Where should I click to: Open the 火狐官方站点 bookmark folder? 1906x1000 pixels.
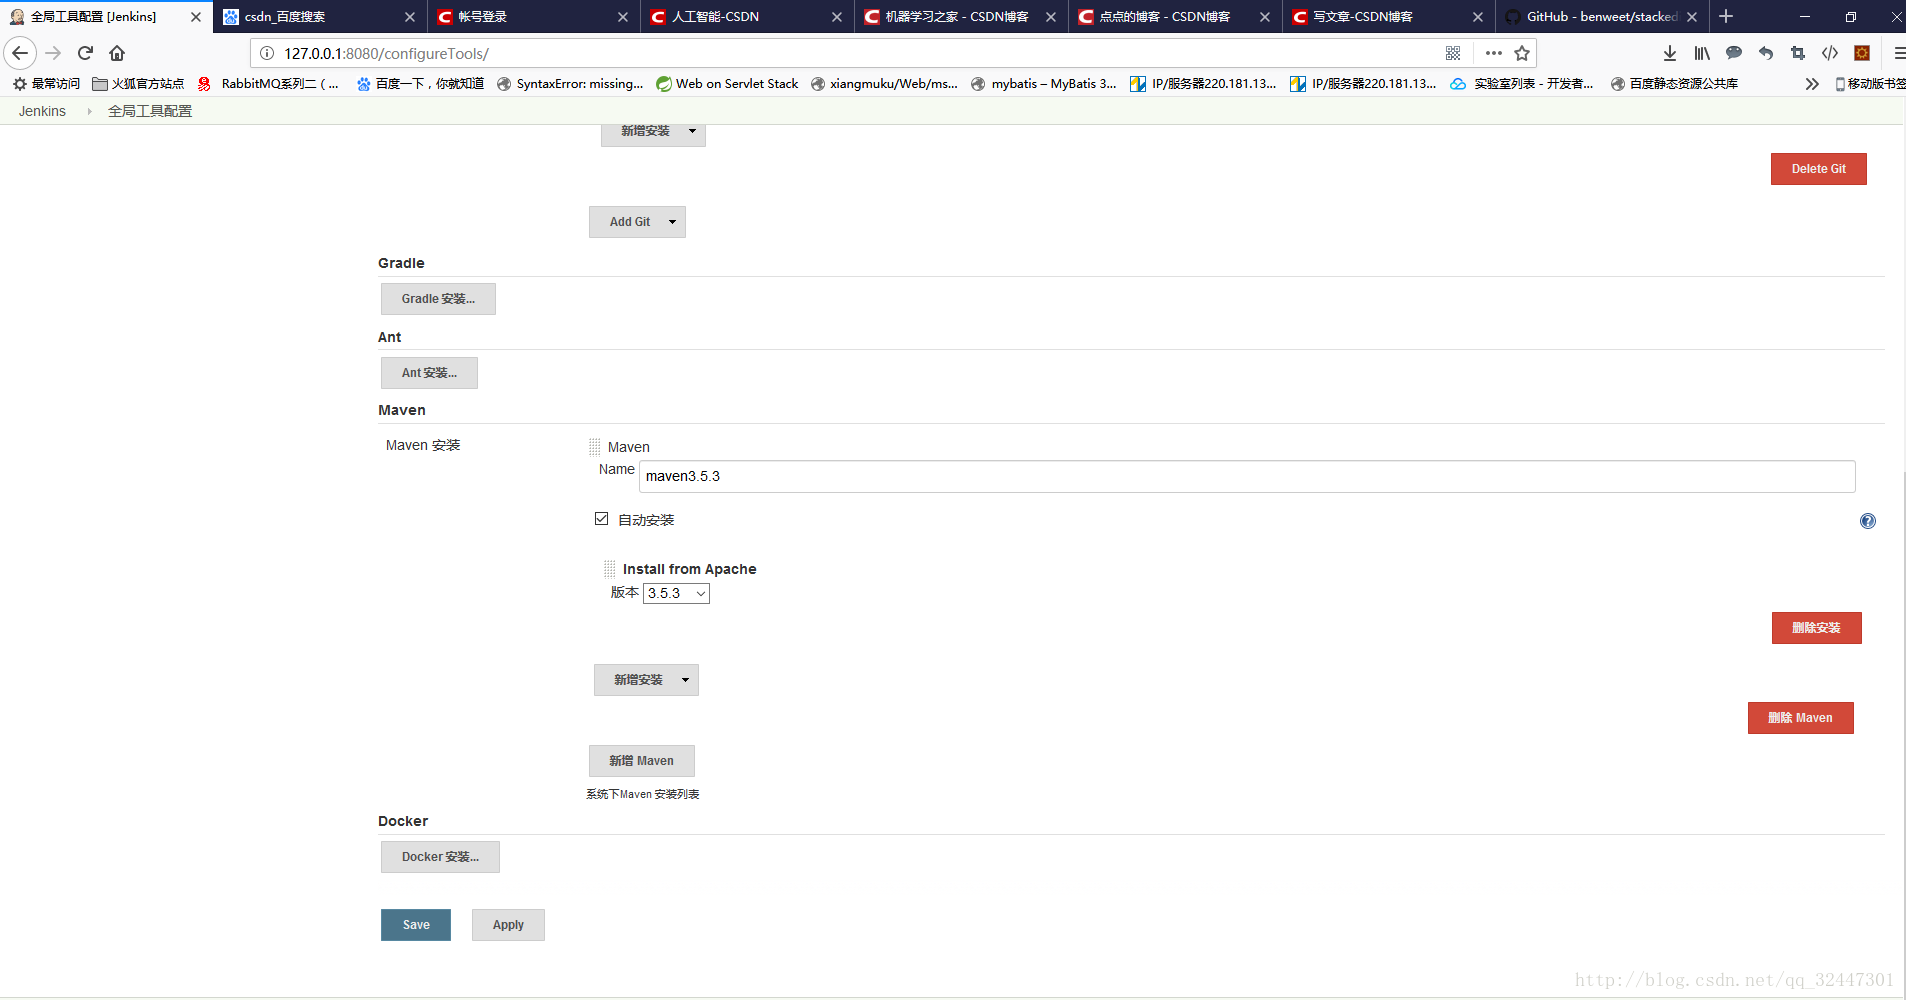tap(138, 84)
